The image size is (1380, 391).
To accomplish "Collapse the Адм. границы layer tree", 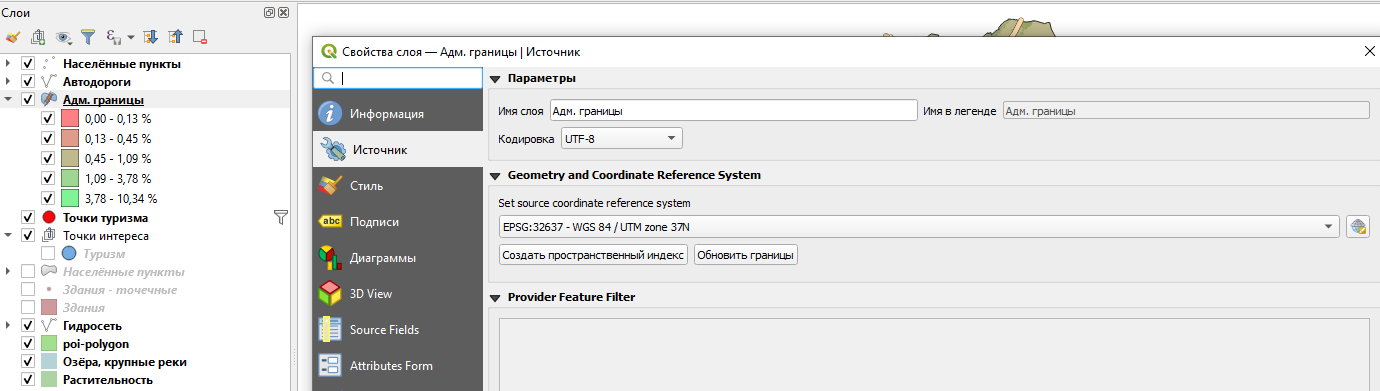I will click(9, 100).
